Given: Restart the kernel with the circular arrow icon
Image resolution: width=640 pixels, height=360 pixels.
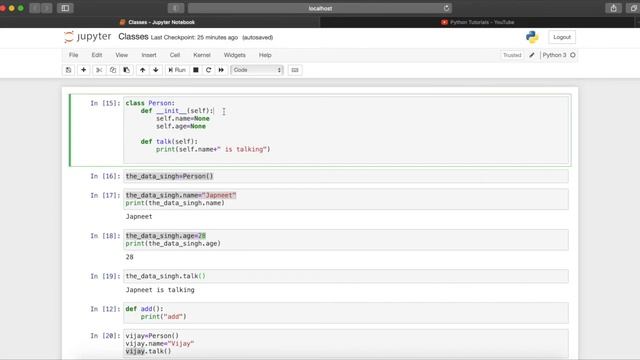Looking at the screenshot, I should point(209,70).
